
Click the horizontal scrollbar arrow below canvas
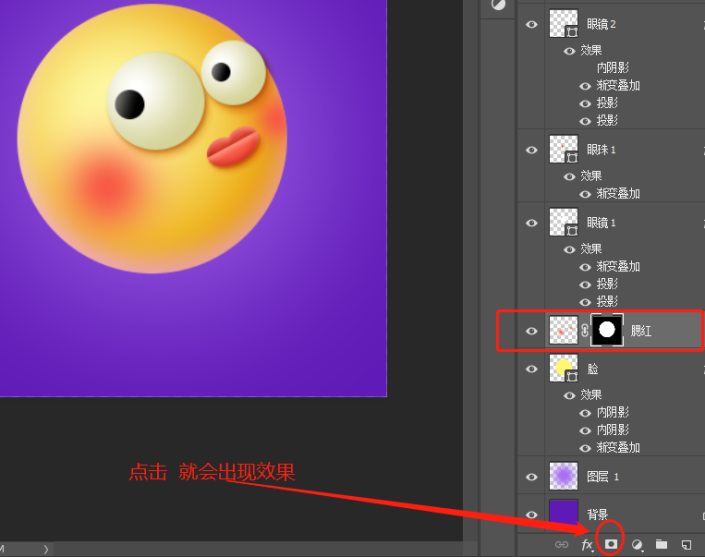pyautogui.click(x=45, y=549)
